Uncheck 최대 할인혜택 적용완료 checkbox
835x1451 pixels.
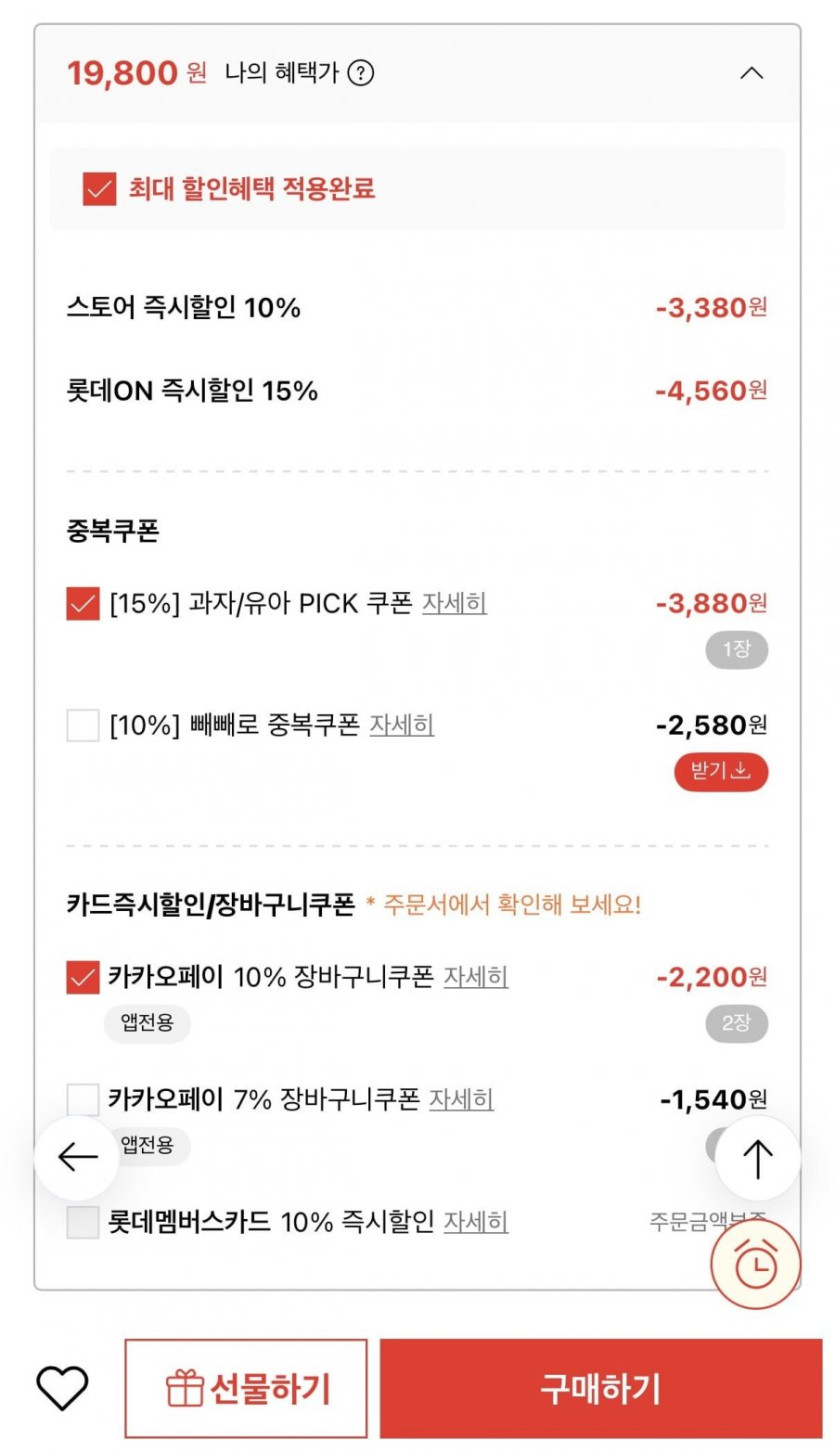coord(99,189)
